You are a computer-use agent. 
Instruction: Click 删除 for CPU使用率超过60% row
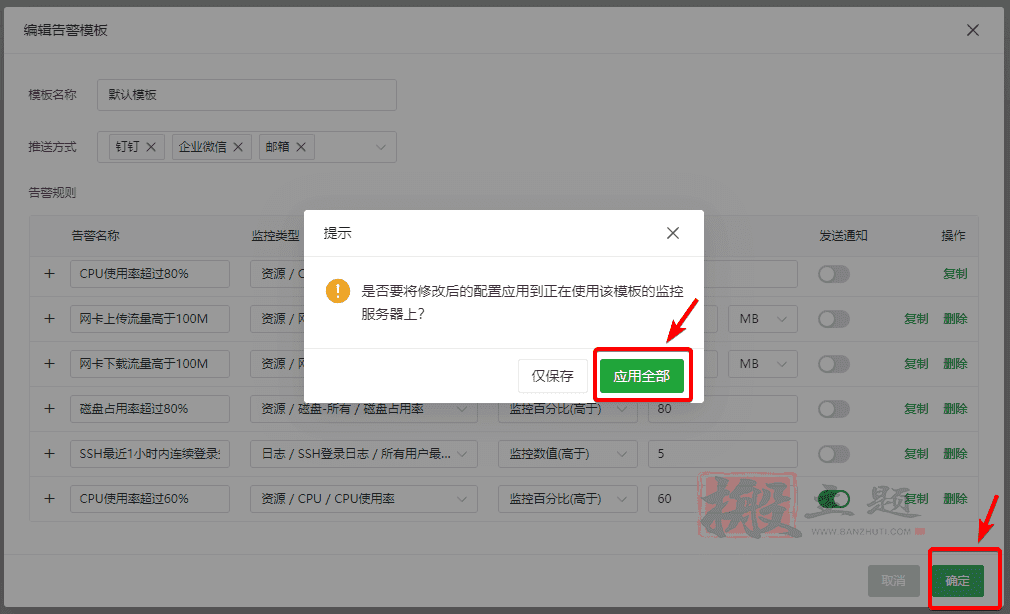955,499
